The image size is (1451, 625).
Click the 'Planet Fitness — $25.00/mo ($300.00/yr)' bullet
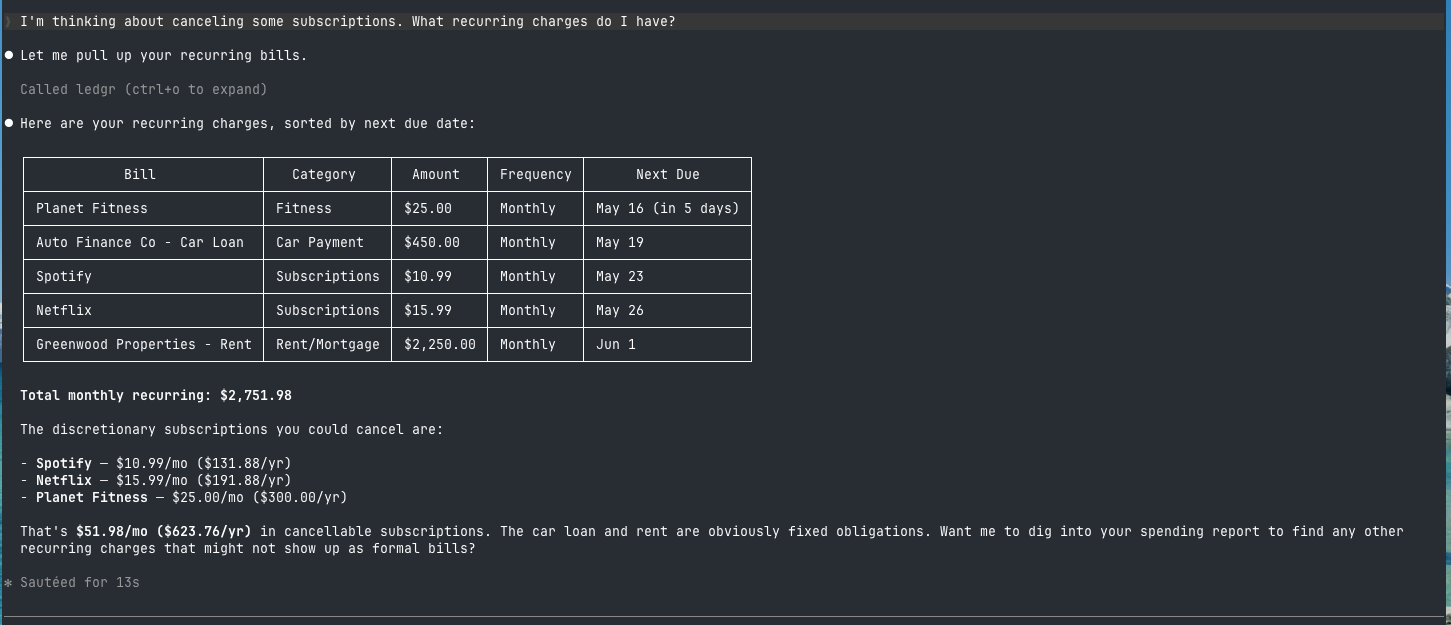click(x=184, y=497)
